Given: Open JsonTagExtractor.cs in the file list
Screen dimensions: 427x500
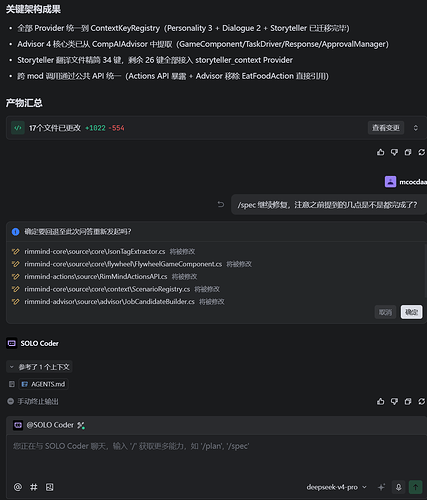Looking at the screenshot, I should click(x=95, y=251).
